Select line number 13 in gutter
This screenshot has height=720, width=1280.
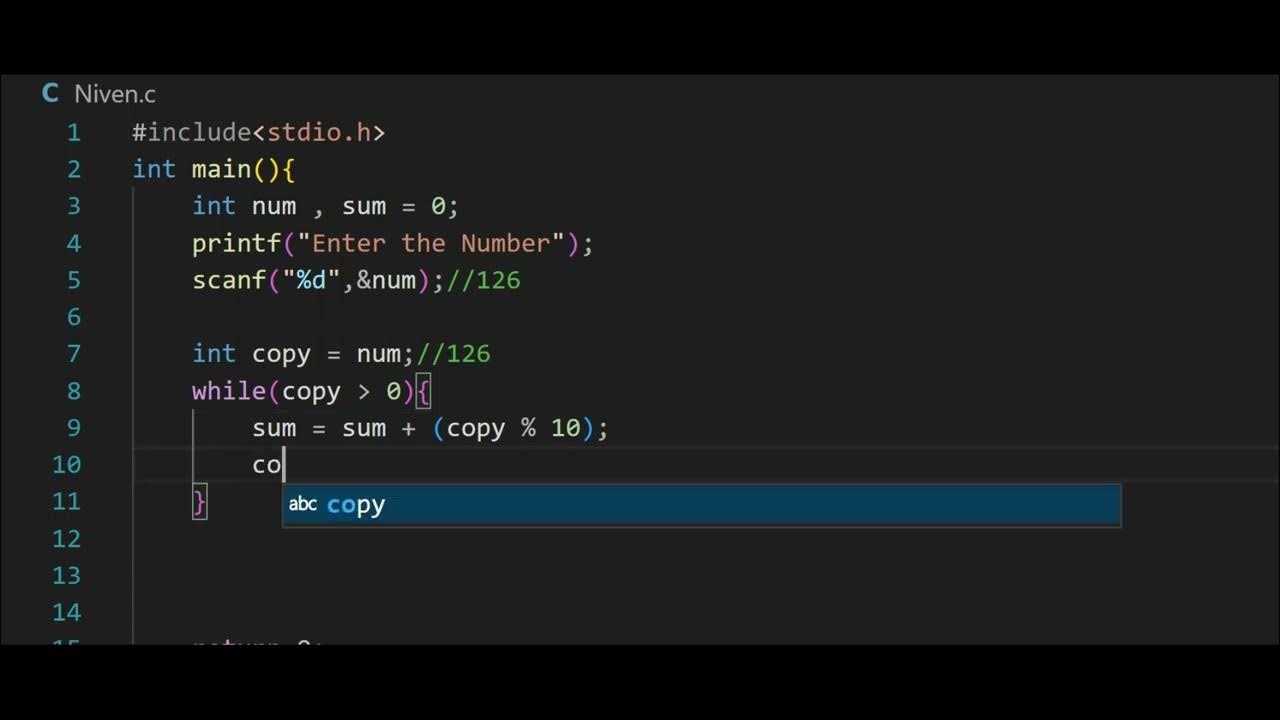click(x=66, y=576)
